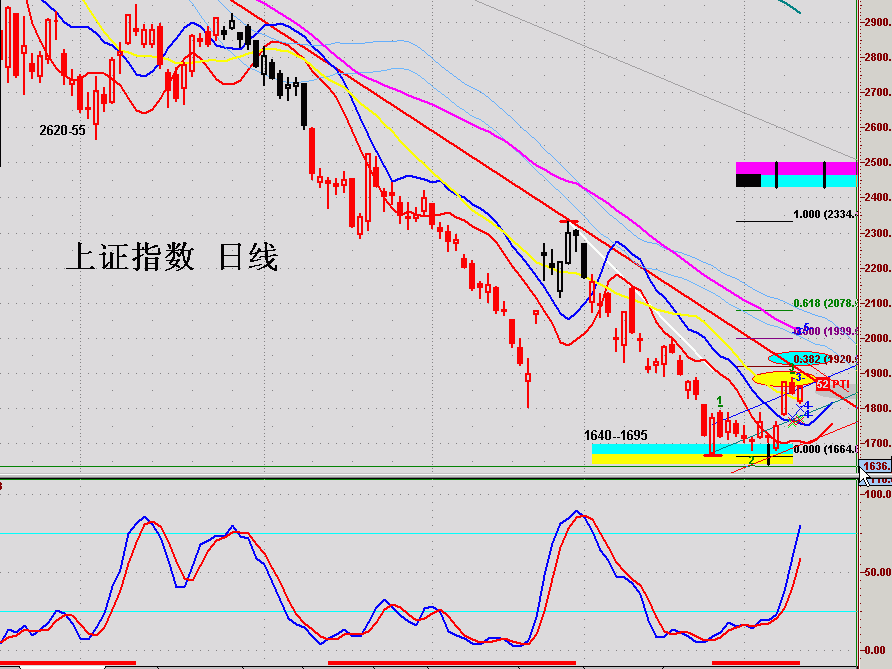Click the 2200 price axis label
Image resolution: width=892 pixels, height=669 pixels.
(x=877, y=269)
